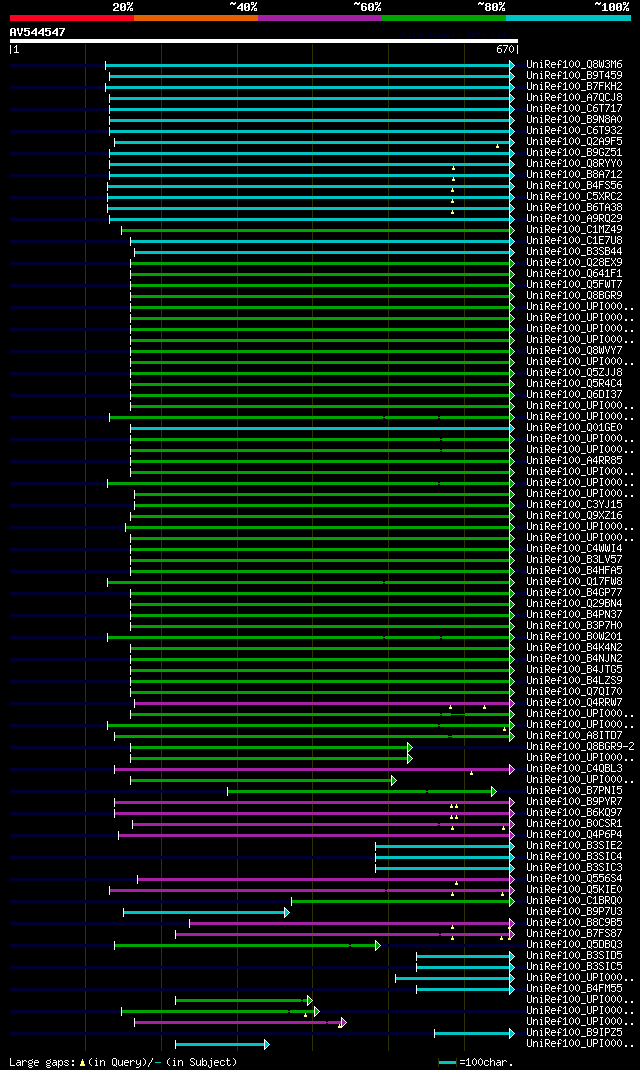Viewport: 640px width, 1070px height.
Task: Click the UniRef100_Q7QI70 label
Action: click(x=574, y=692)
